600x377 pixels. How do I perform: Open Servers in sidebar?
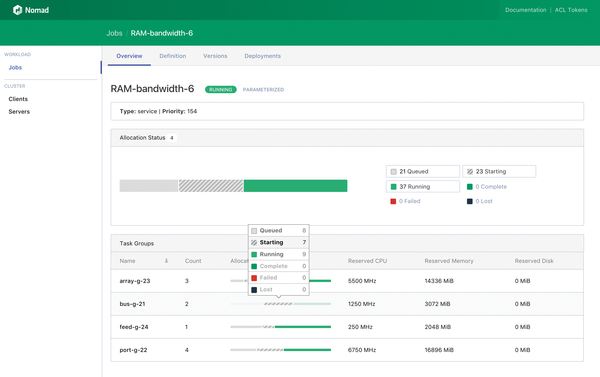pos(19,111)
